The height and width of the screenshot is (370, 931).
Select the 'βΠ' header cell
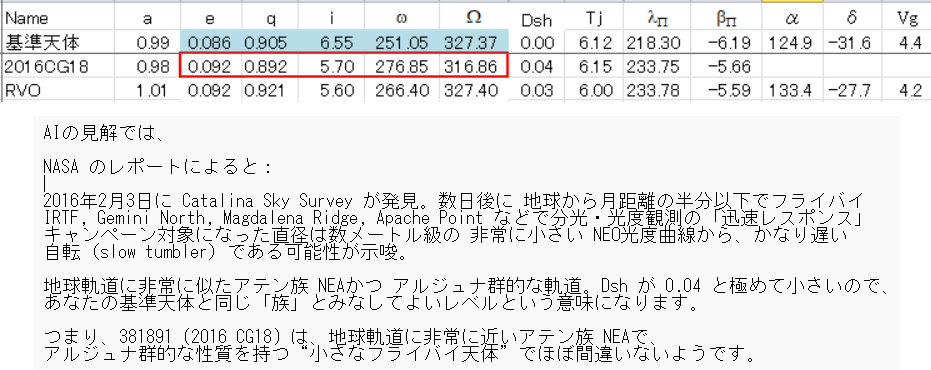(x=727, y=18)
